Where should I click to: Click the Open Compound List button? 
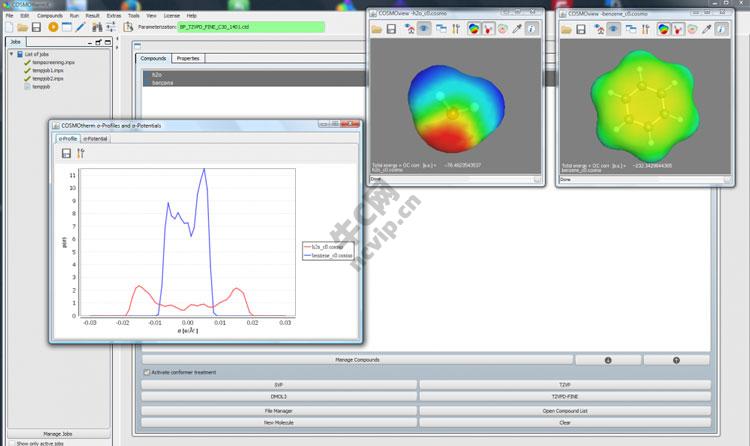[x=565, y=411]
